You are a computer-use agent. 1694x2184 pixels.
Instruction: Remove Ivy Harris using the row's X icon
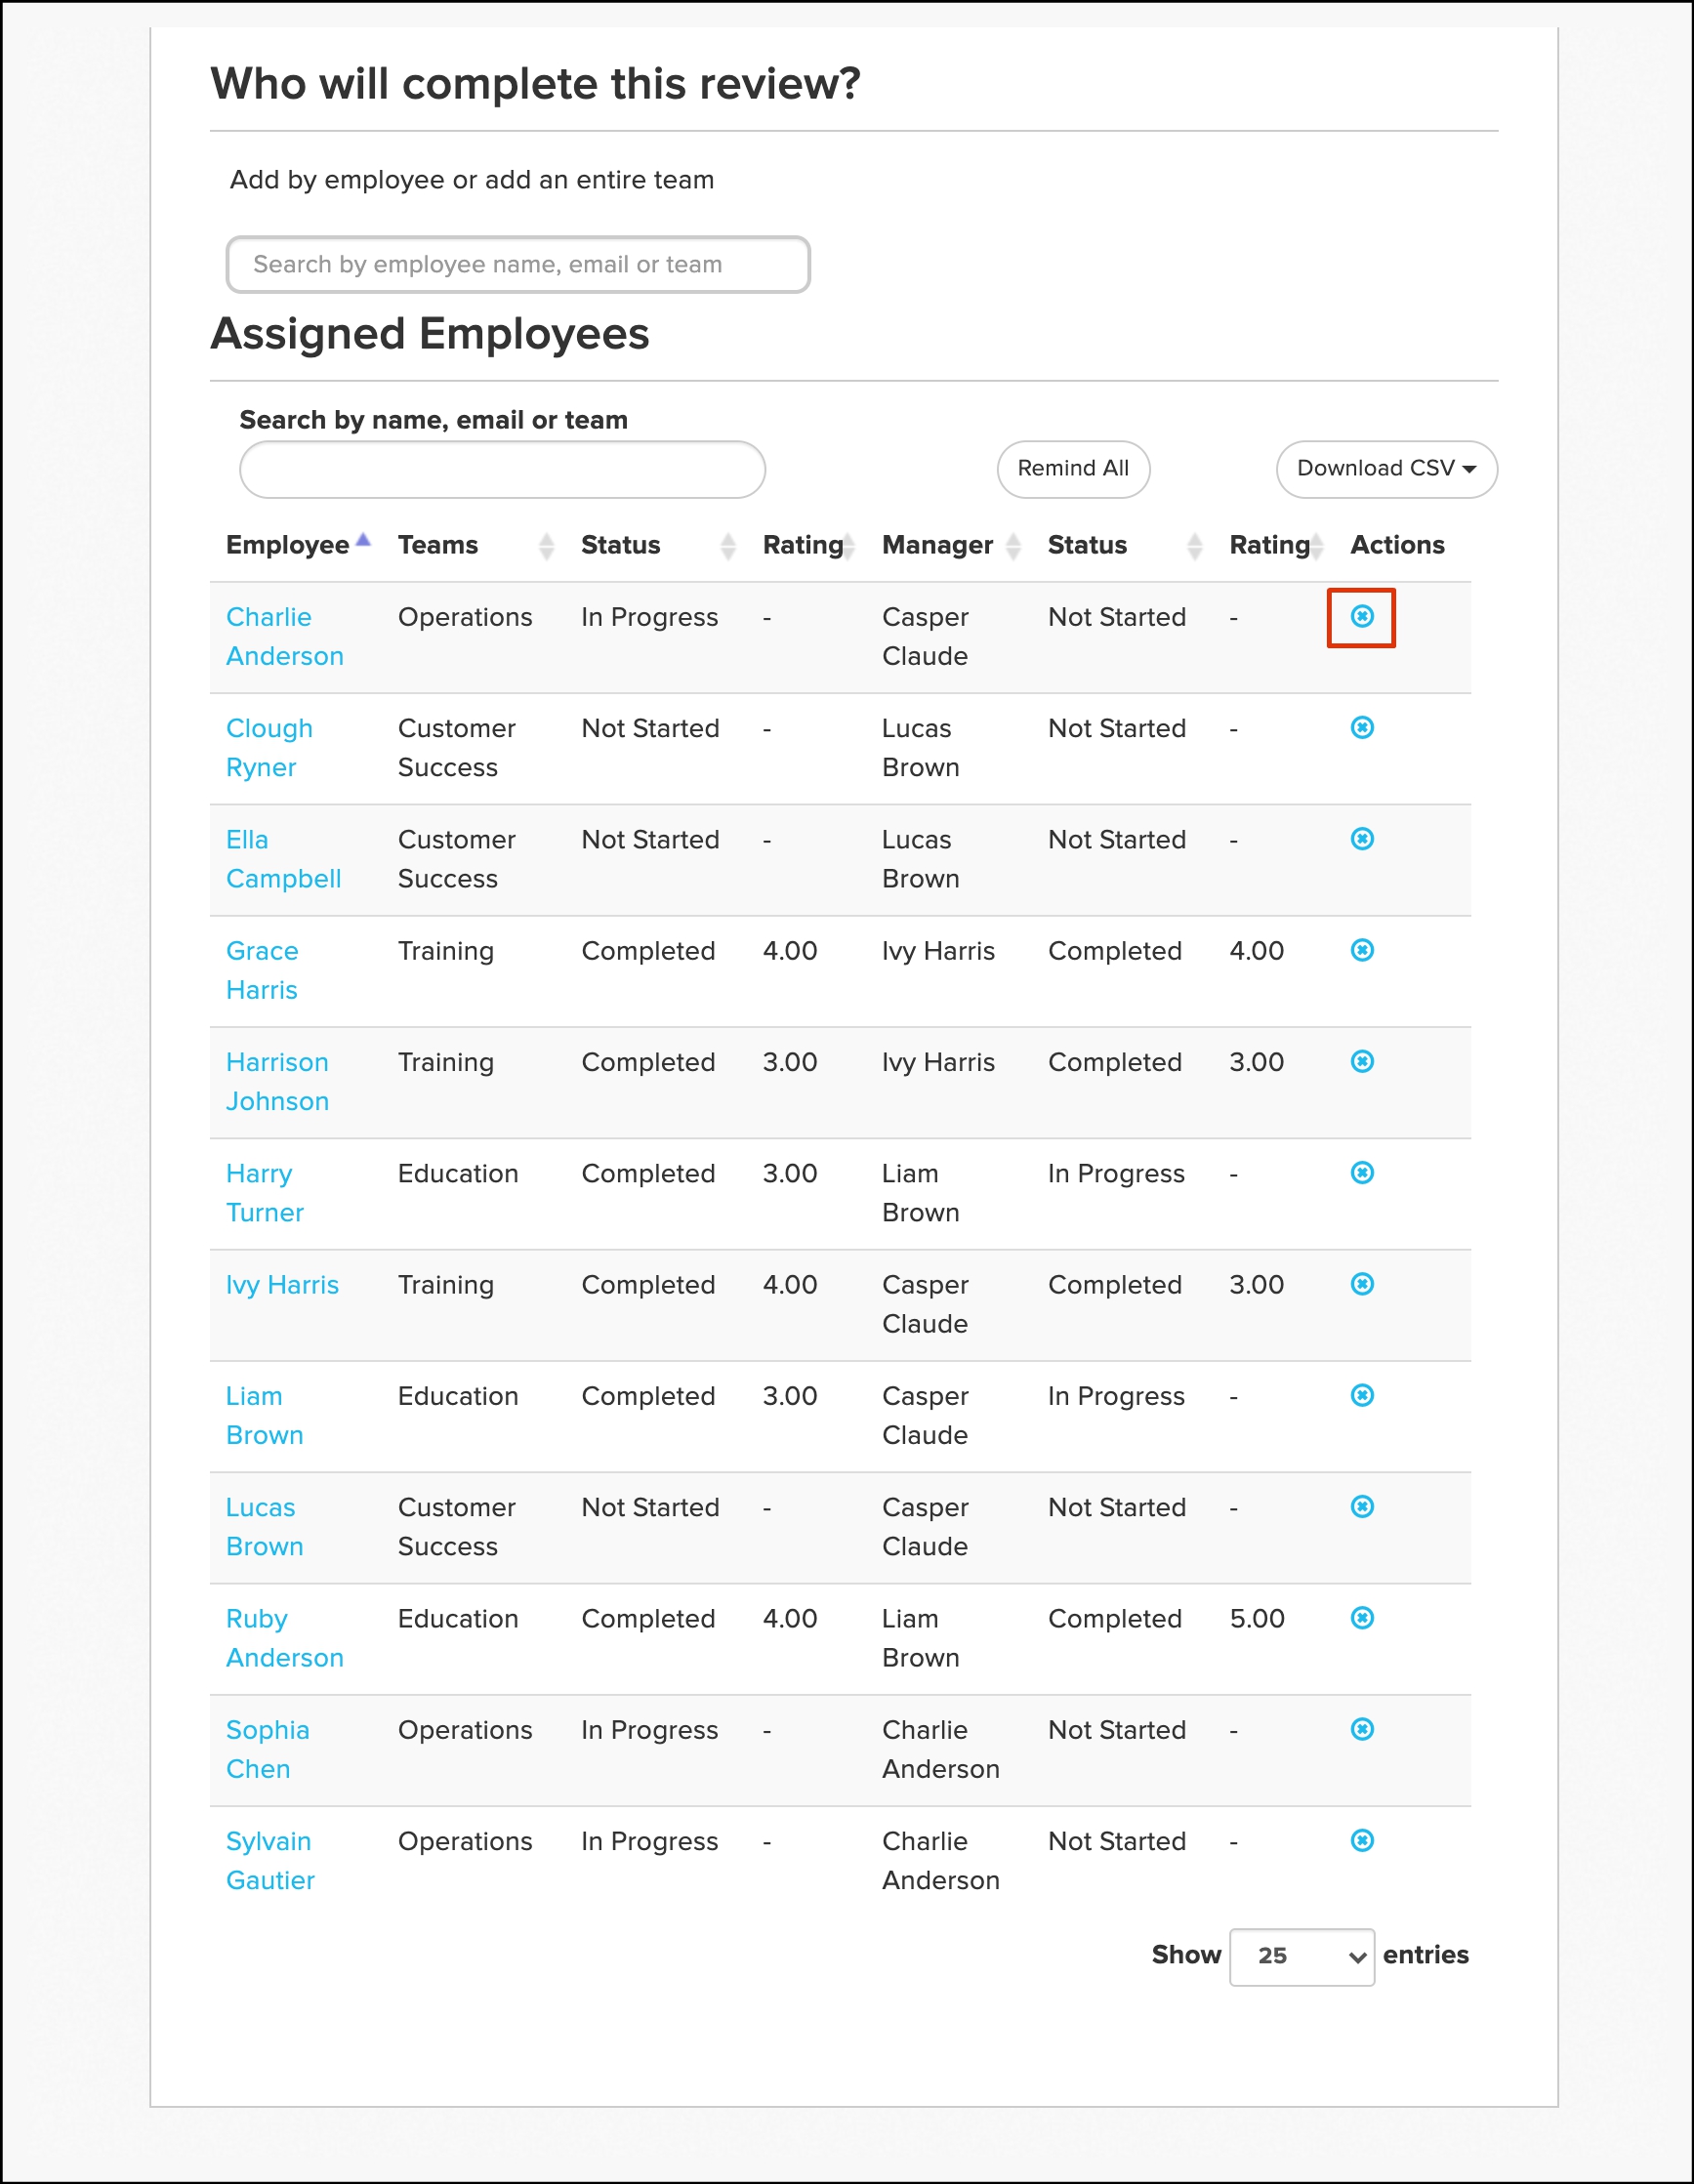(1361, 1283)
